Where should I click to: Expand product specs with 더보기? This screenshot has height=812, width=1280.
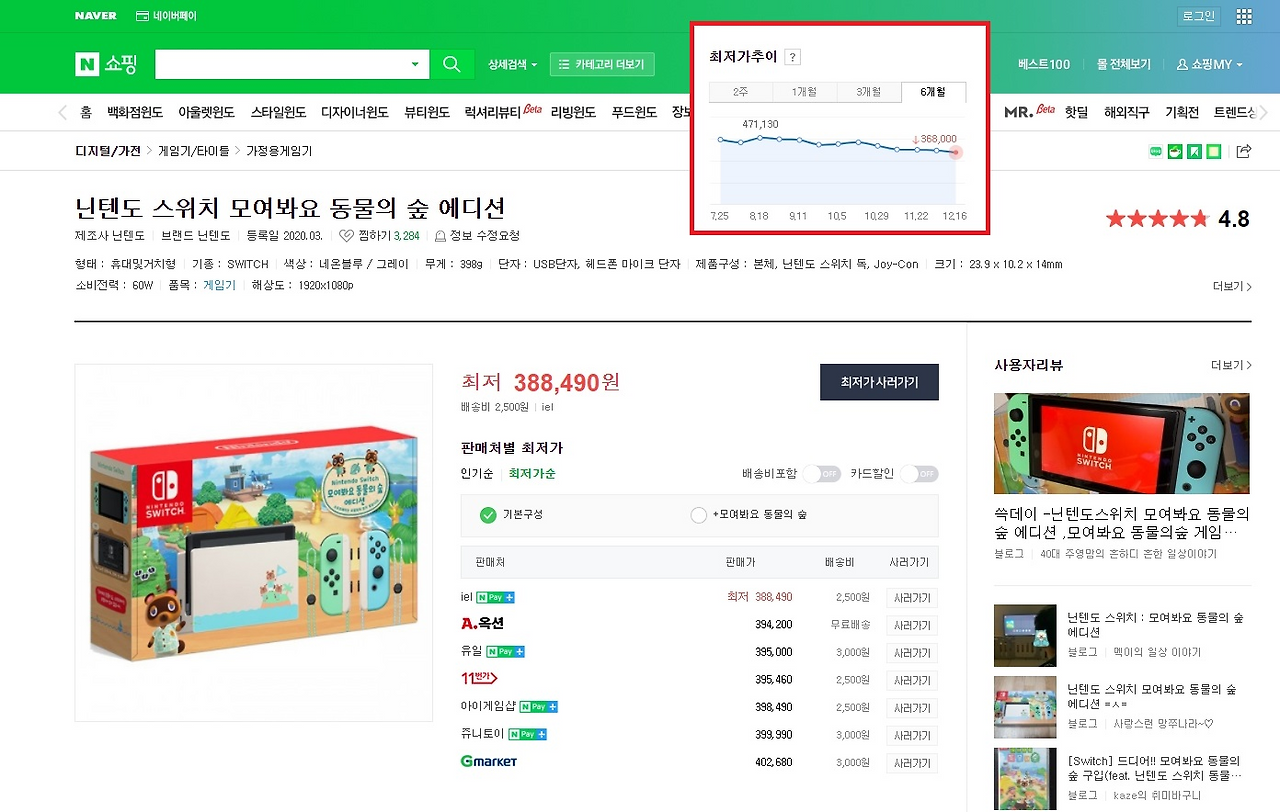pyautogui.click(x=1232, y=287)
